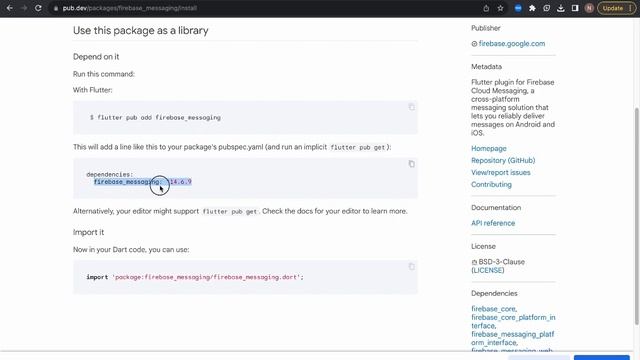Click highlighted 'firebase_messaging: ^14.6.9' text
The image size is (640, 360).
tap(142, 182)
